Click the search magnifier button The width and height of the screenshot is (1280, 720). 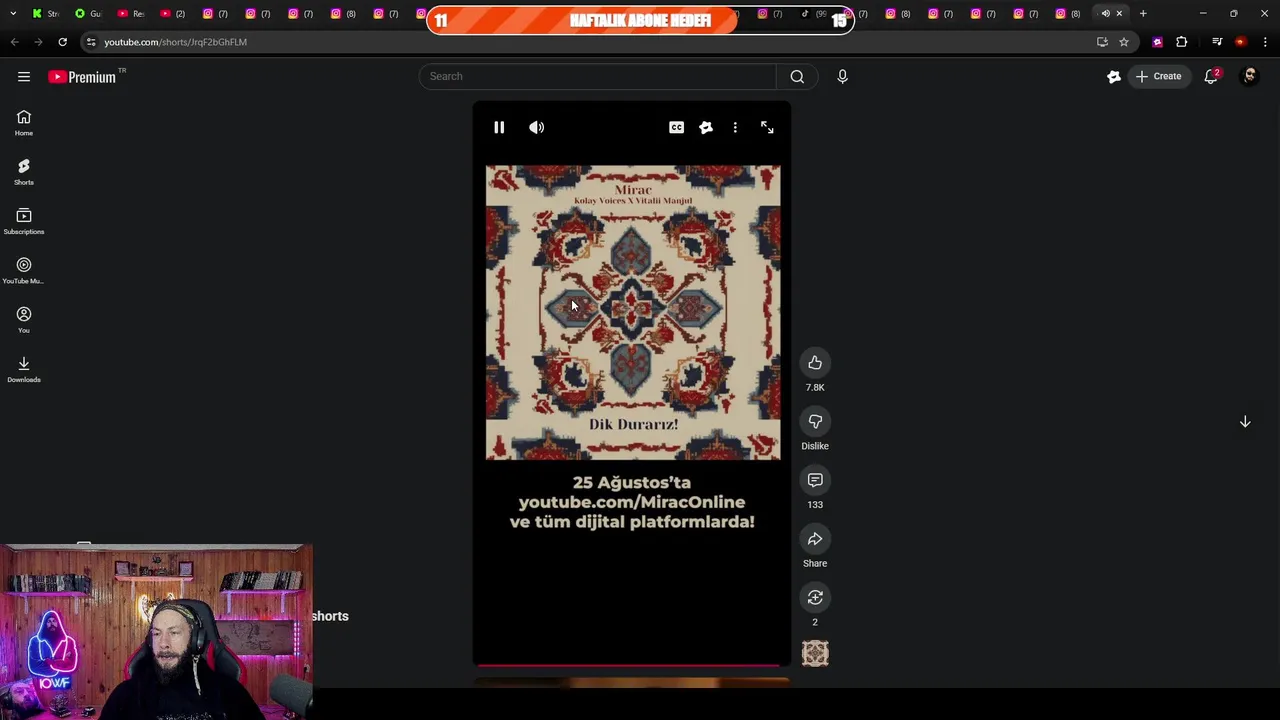click(797, 76)
